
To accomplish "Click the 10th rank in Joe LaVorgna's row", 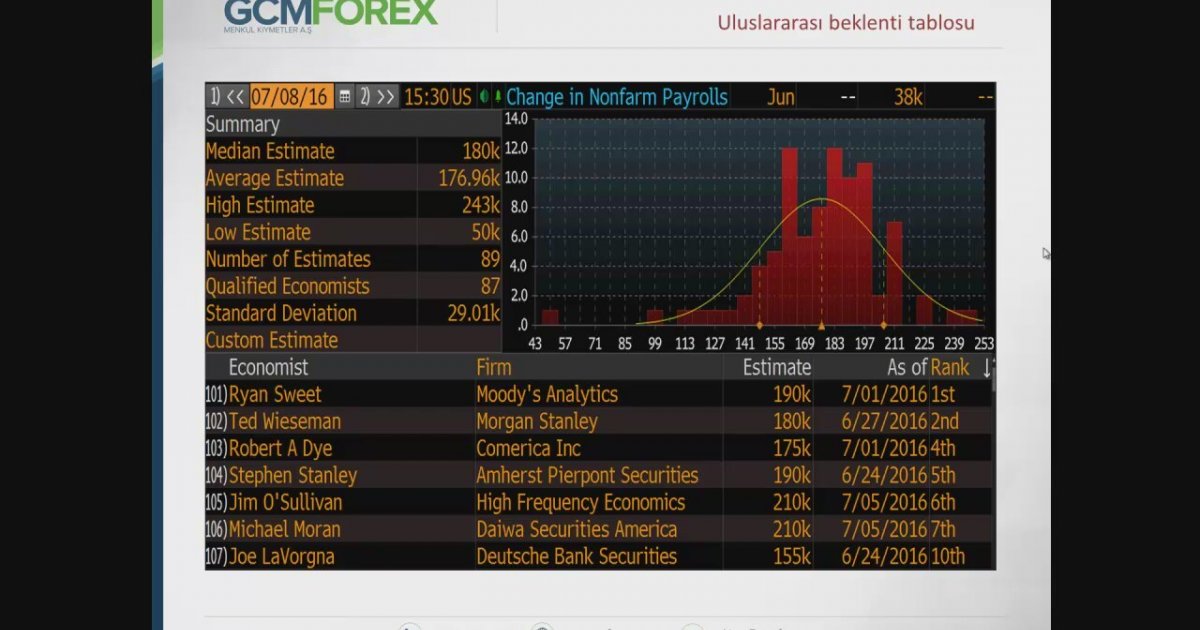I will click(948, 556).
